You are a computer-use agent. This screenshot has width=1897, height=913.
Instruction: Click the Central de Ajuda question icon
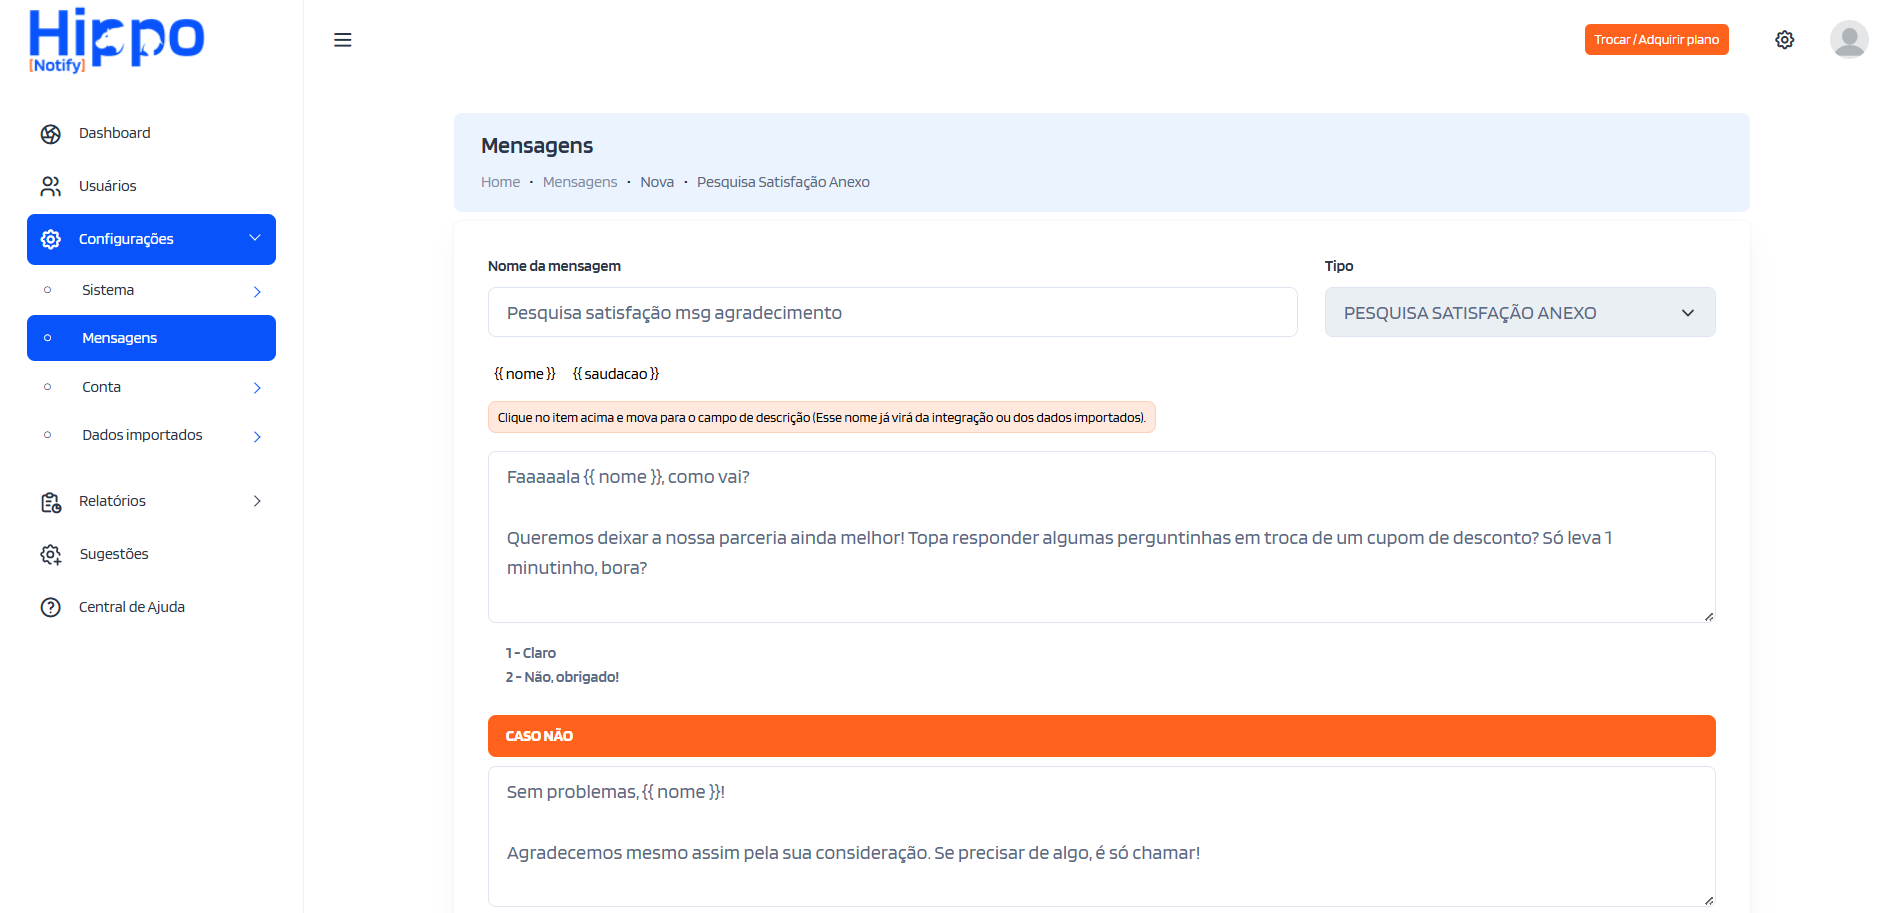coord(51,608)
